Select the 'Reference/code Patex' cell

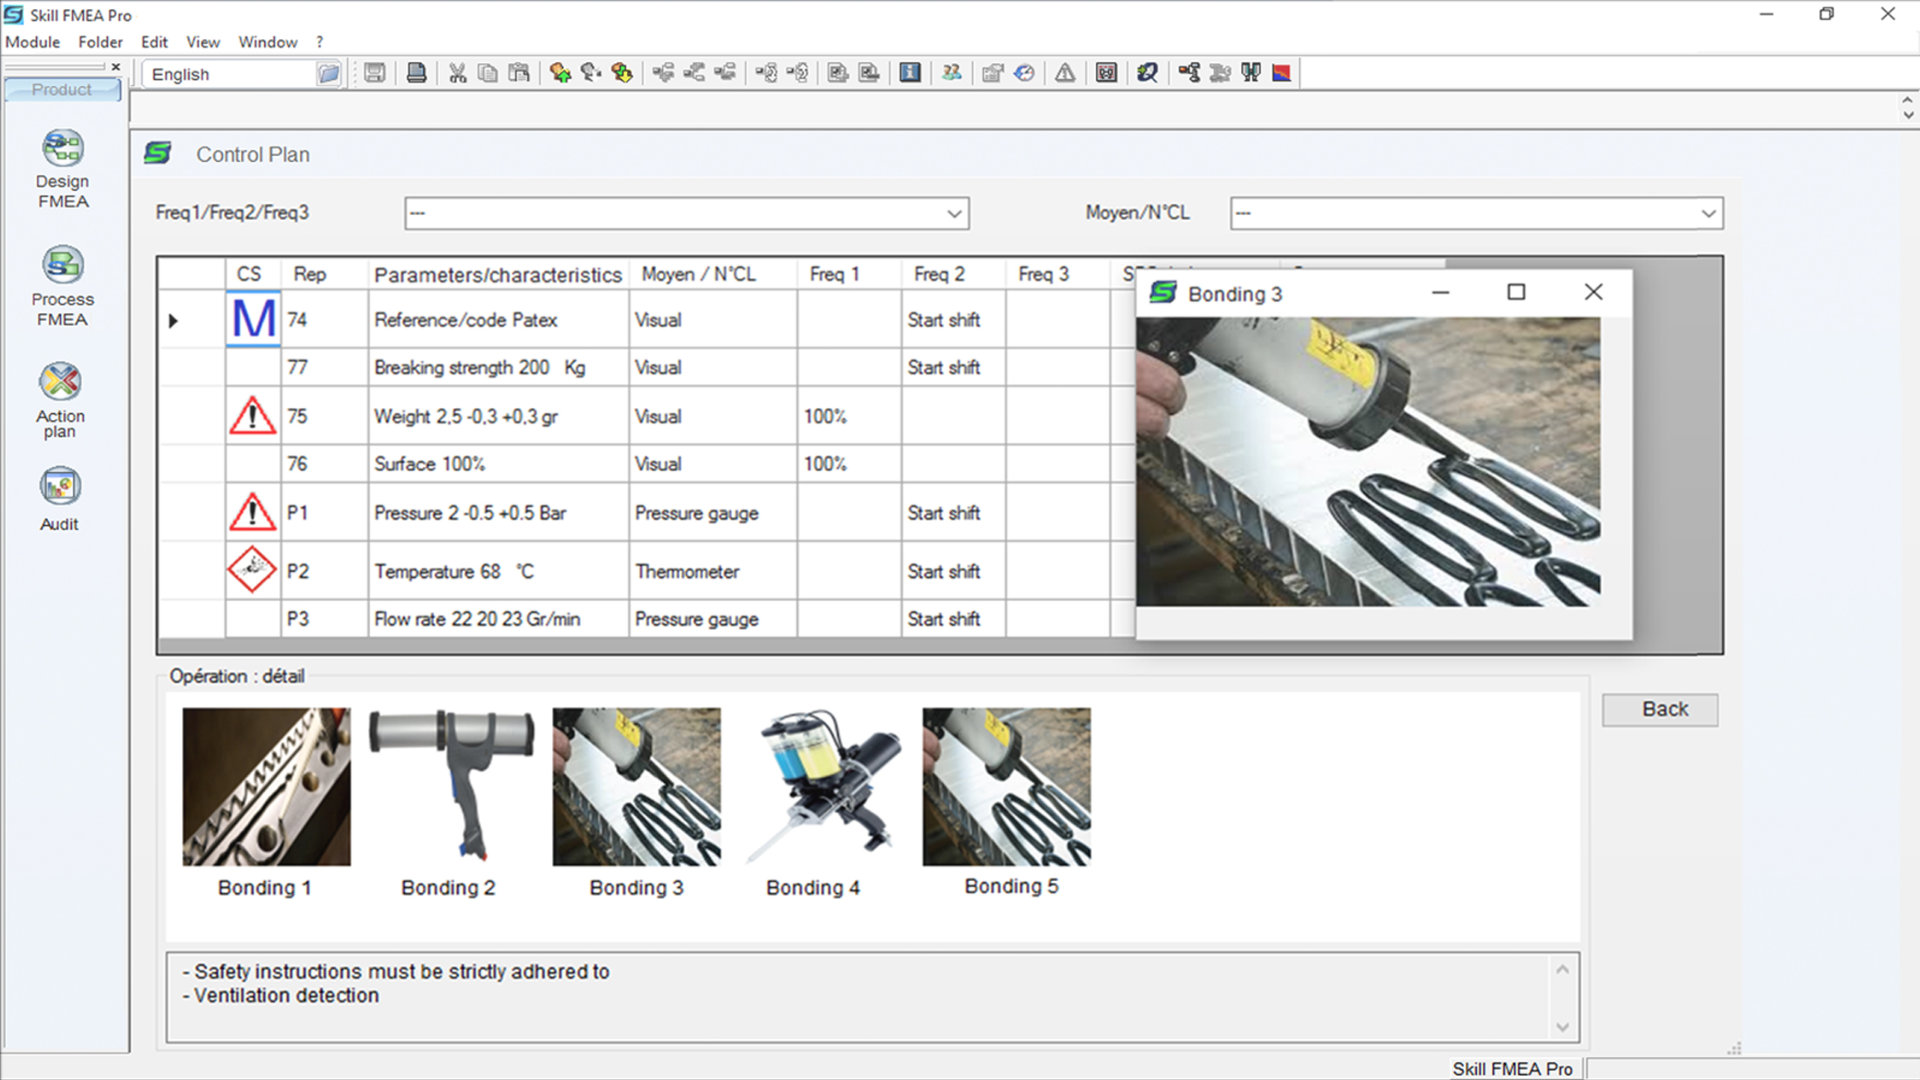[498, 320]
